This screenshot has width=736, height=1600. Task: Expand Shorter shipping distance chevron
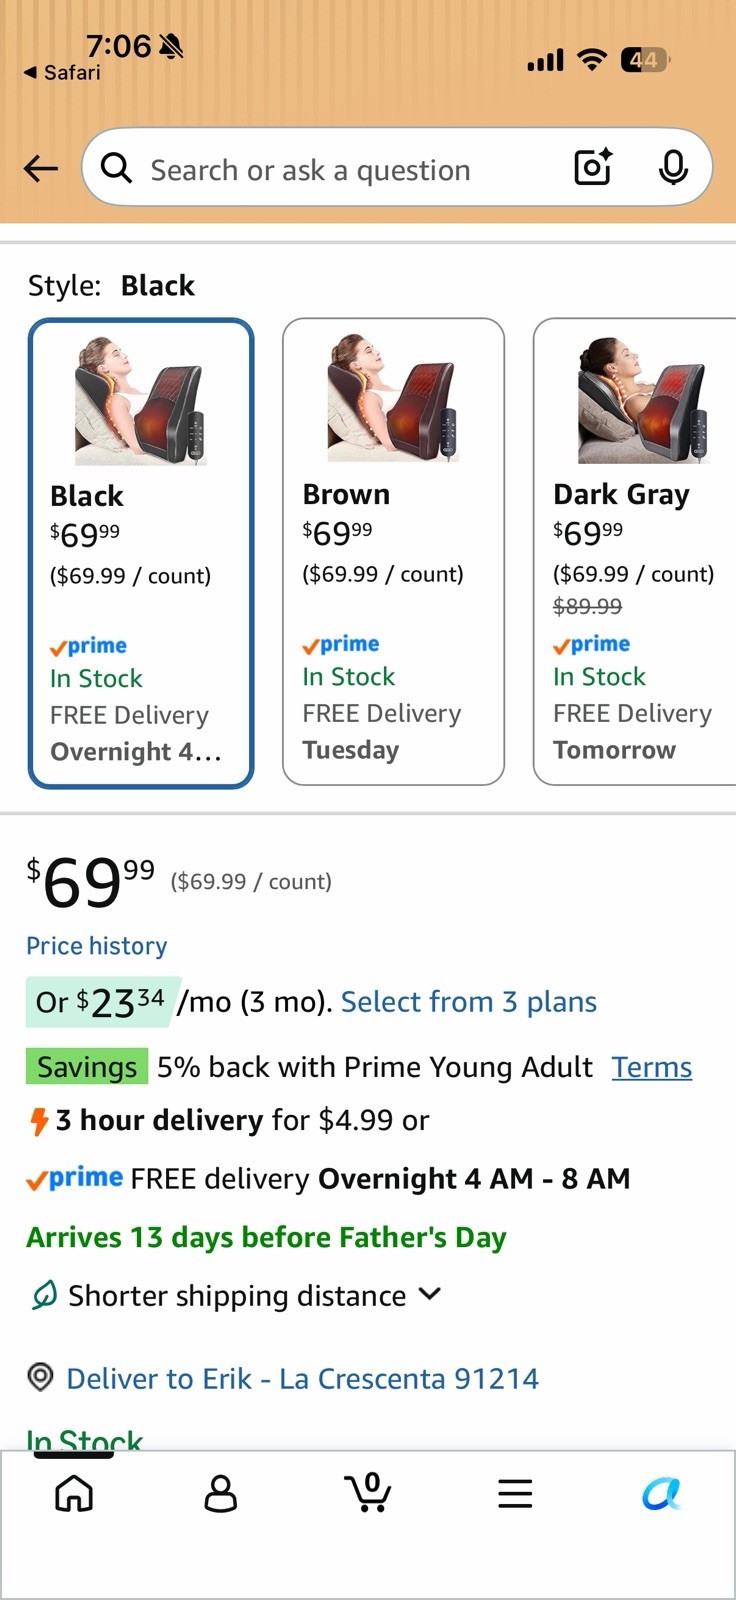coord(430,1294)
